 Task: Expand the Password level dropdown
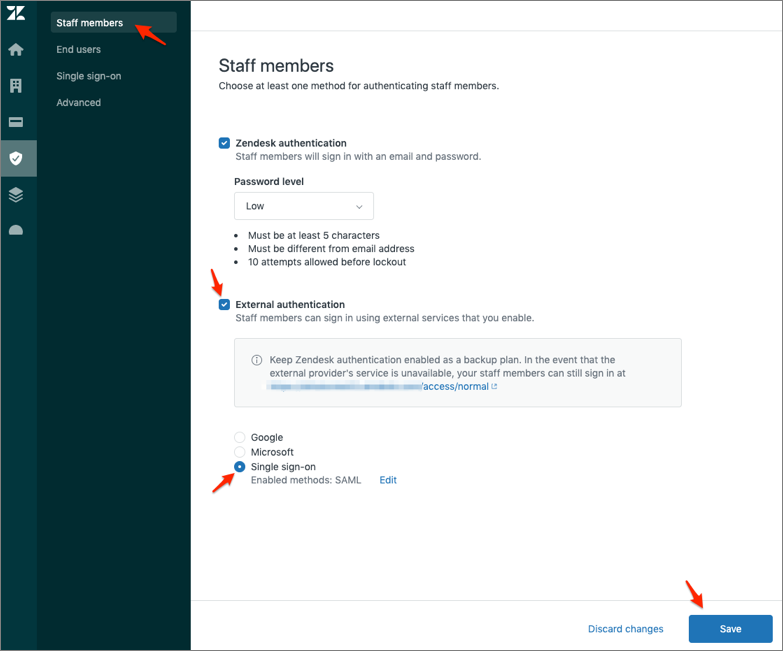coord(303,206)
